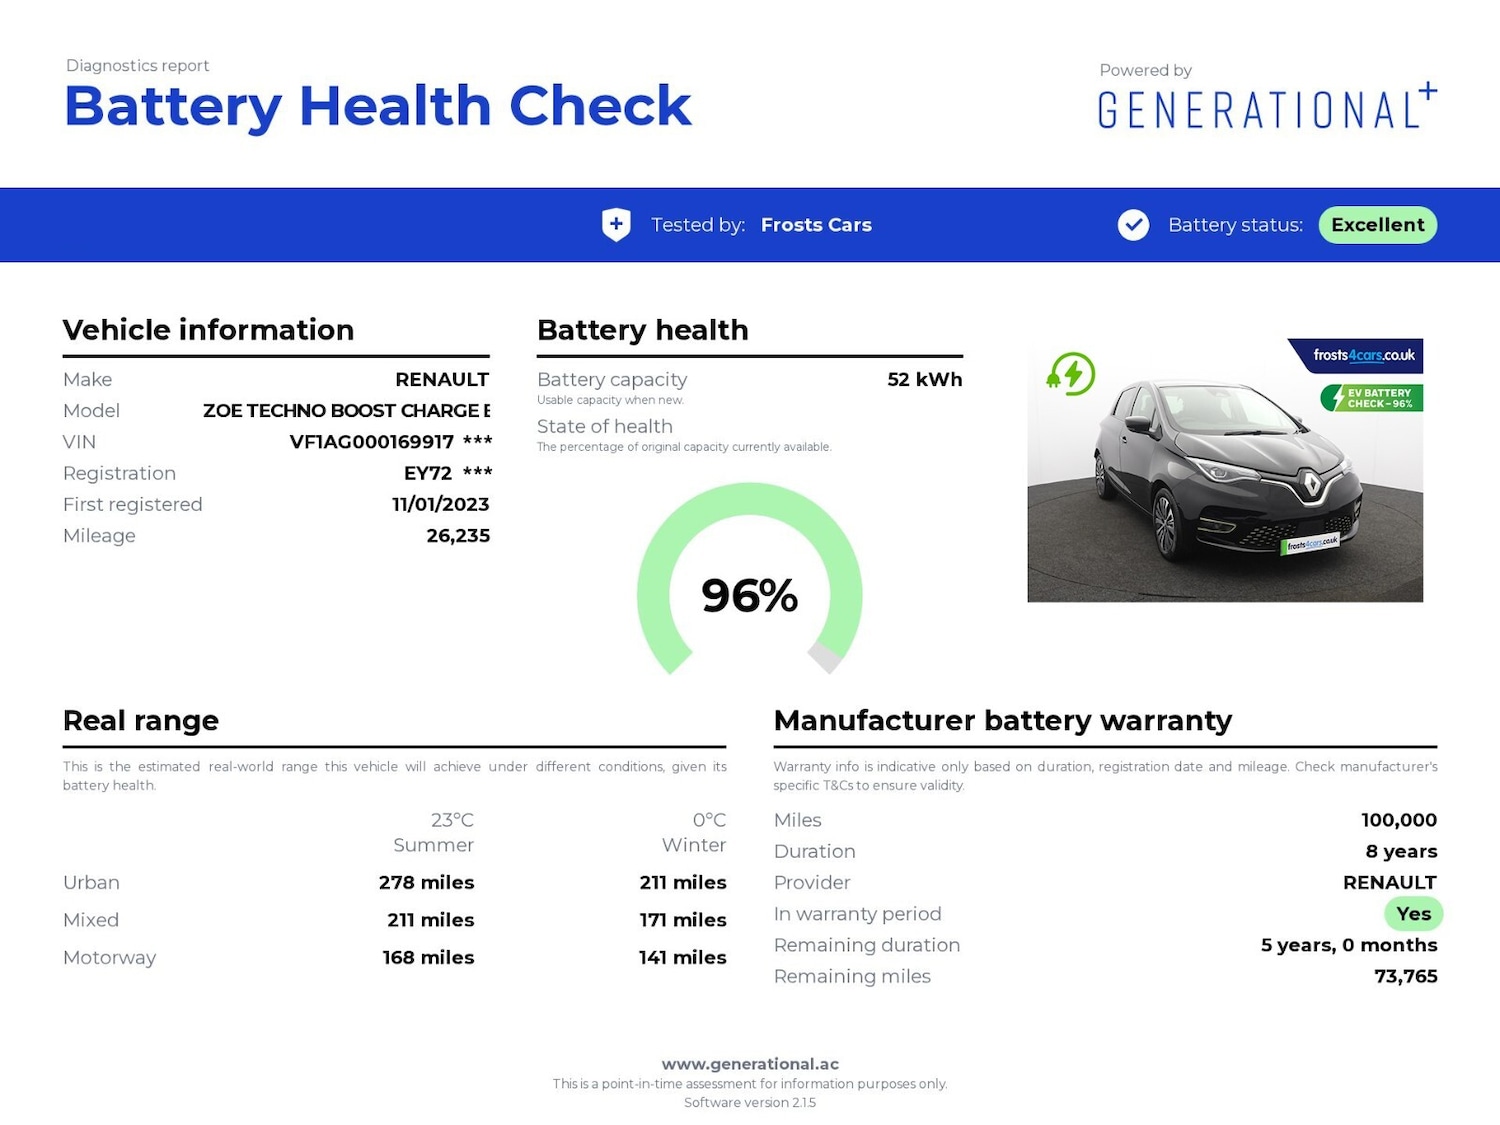The width and height of the screenshot is (1500, 1125).
Task: Click the Manufacturer battery warranty heading
Action: [1002, 721]
